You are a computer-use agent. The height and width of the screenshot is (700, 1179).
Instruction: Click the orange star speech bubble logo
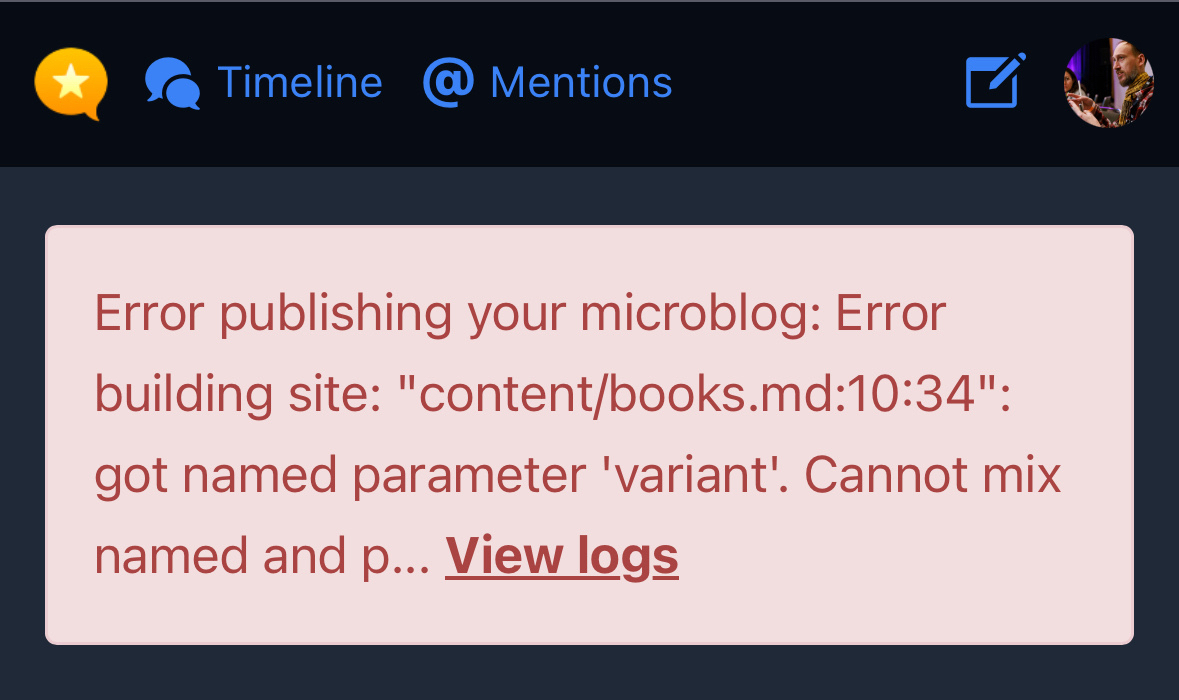(71, 84)
